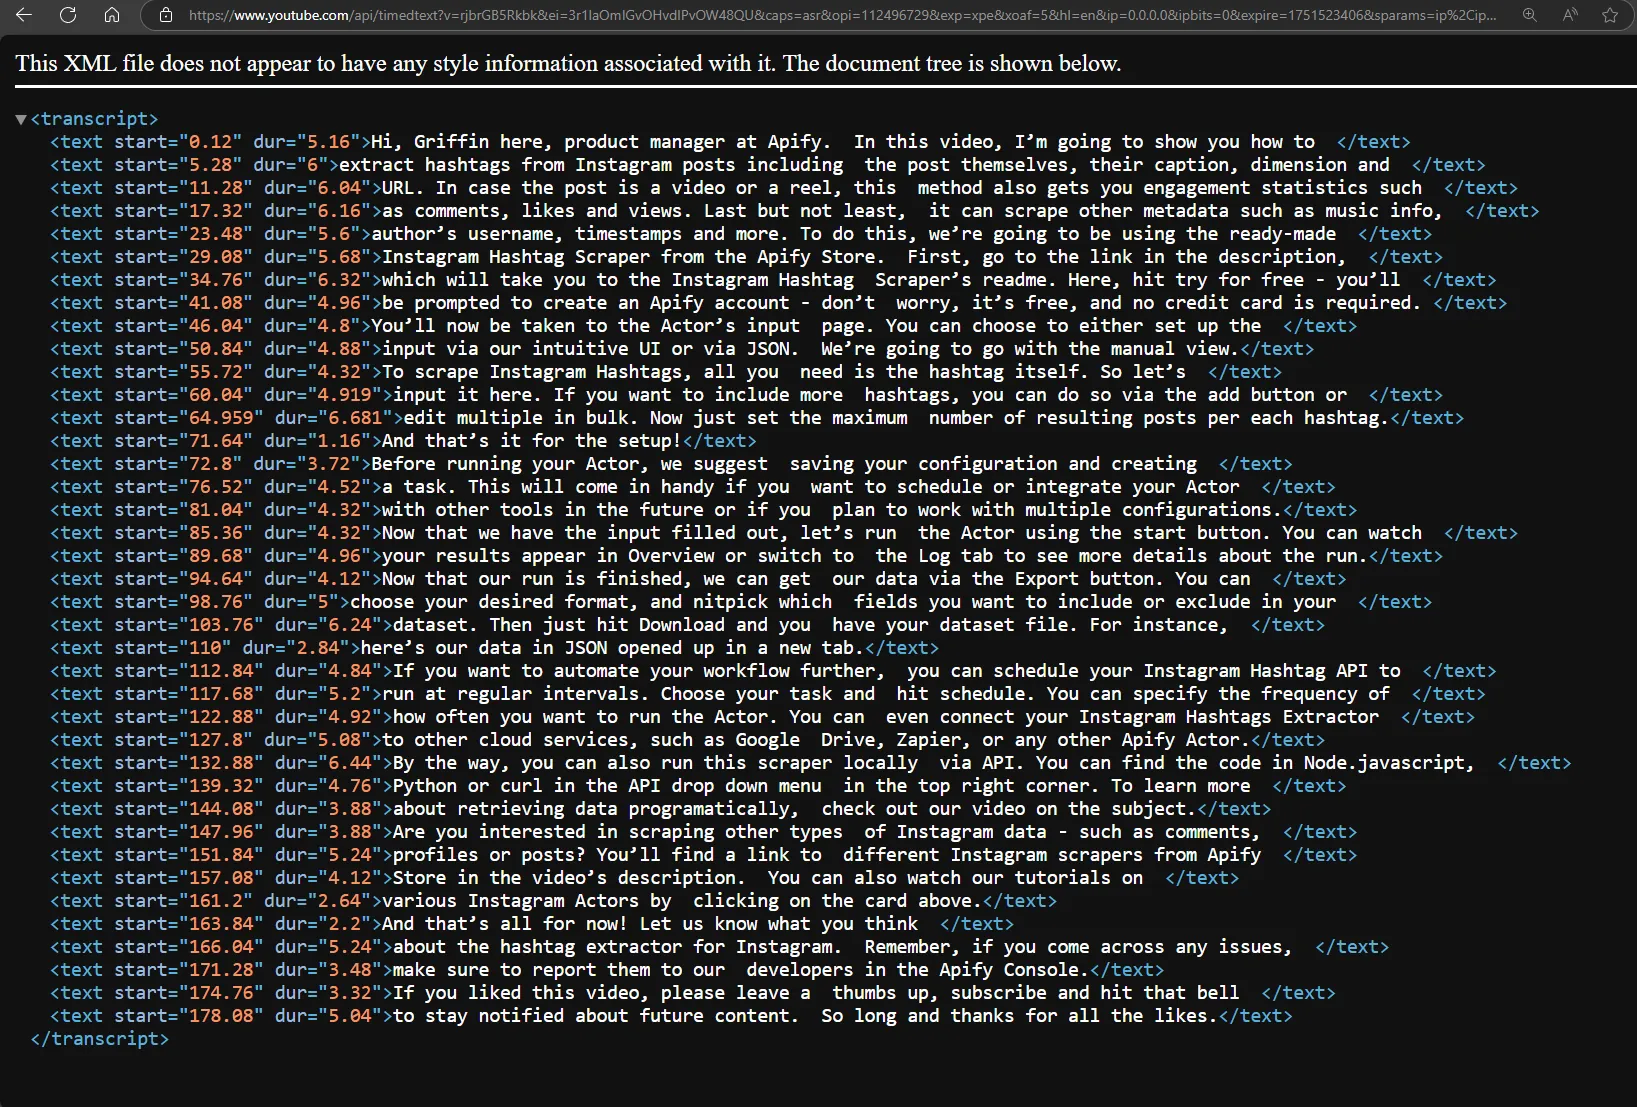
Task: Go to the Home page icon
Action: pos(112,15)
